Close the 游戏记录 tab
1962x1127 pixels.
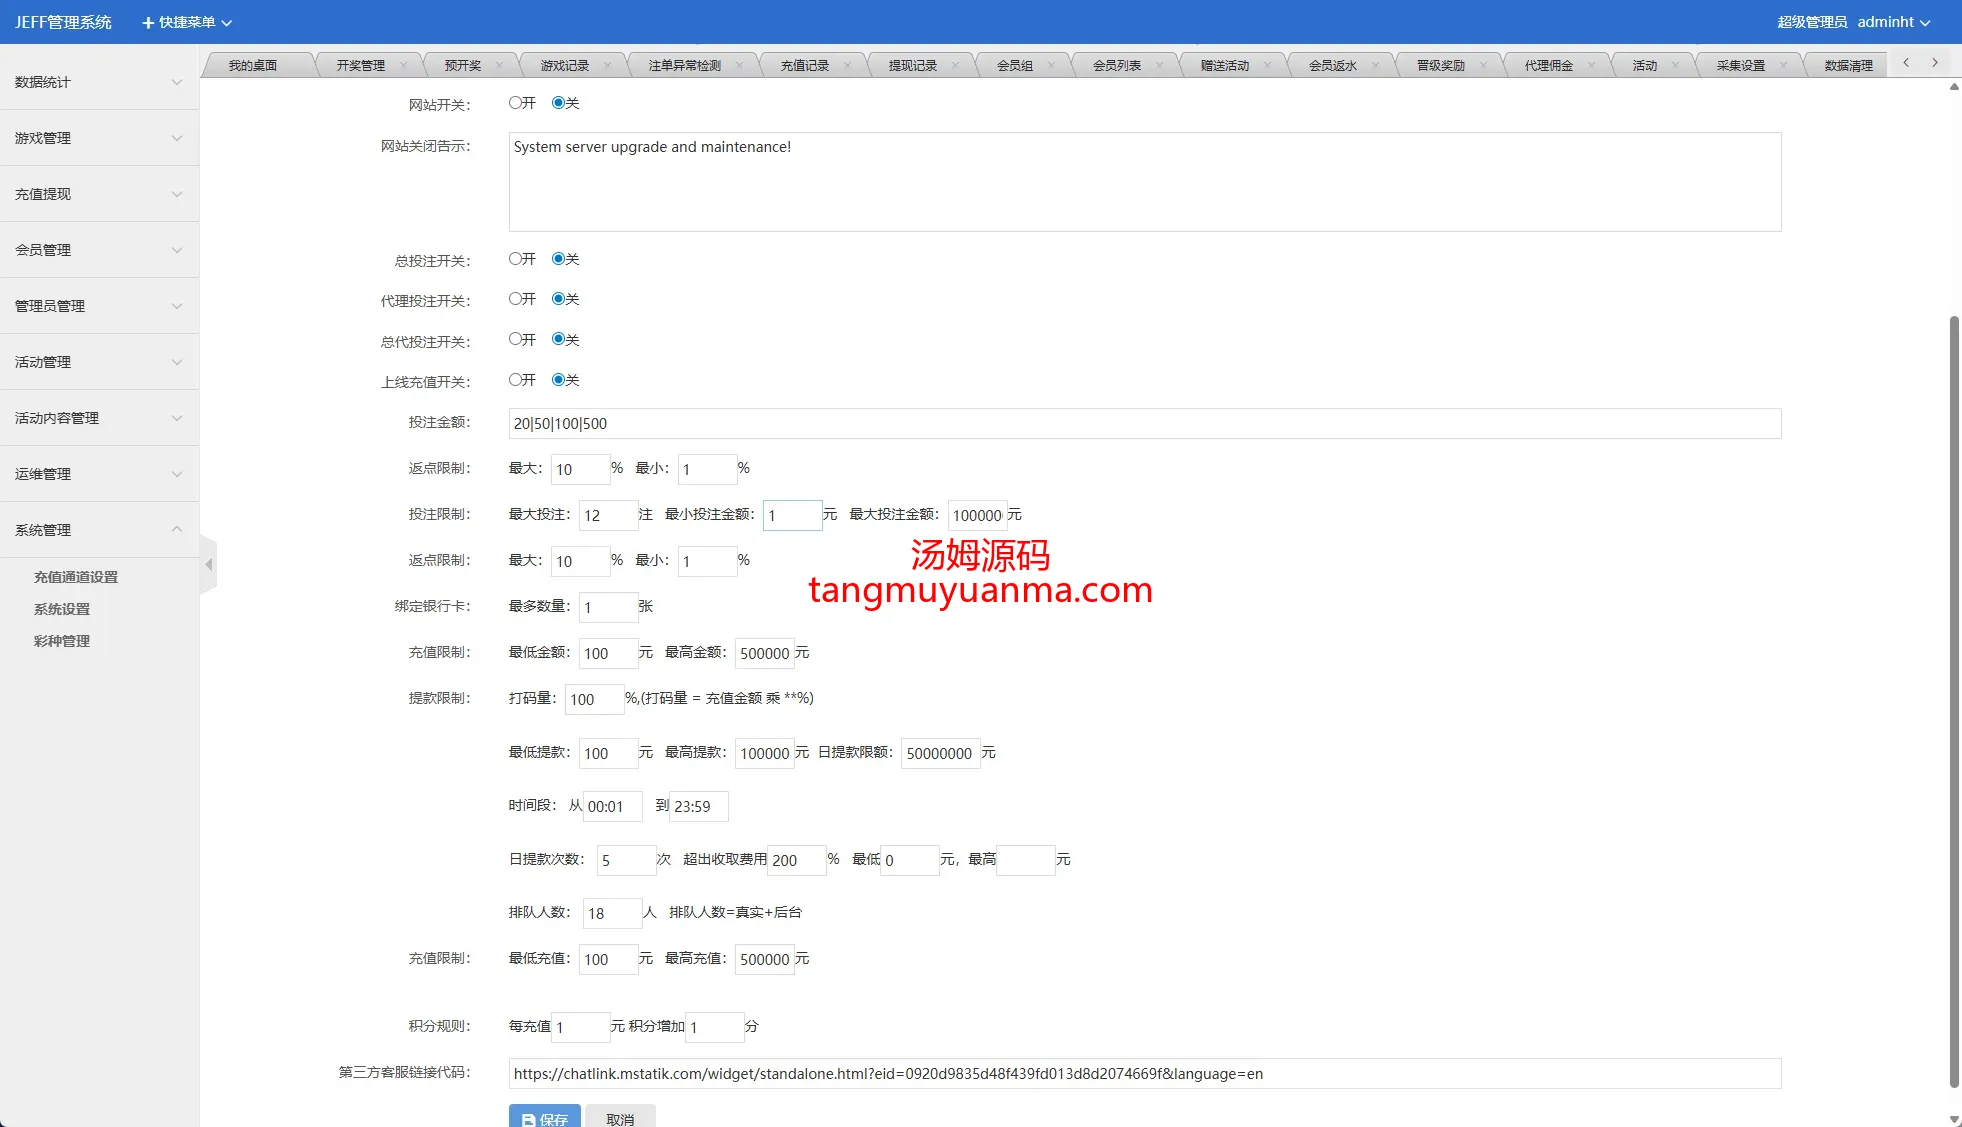[x=607, y=66]
